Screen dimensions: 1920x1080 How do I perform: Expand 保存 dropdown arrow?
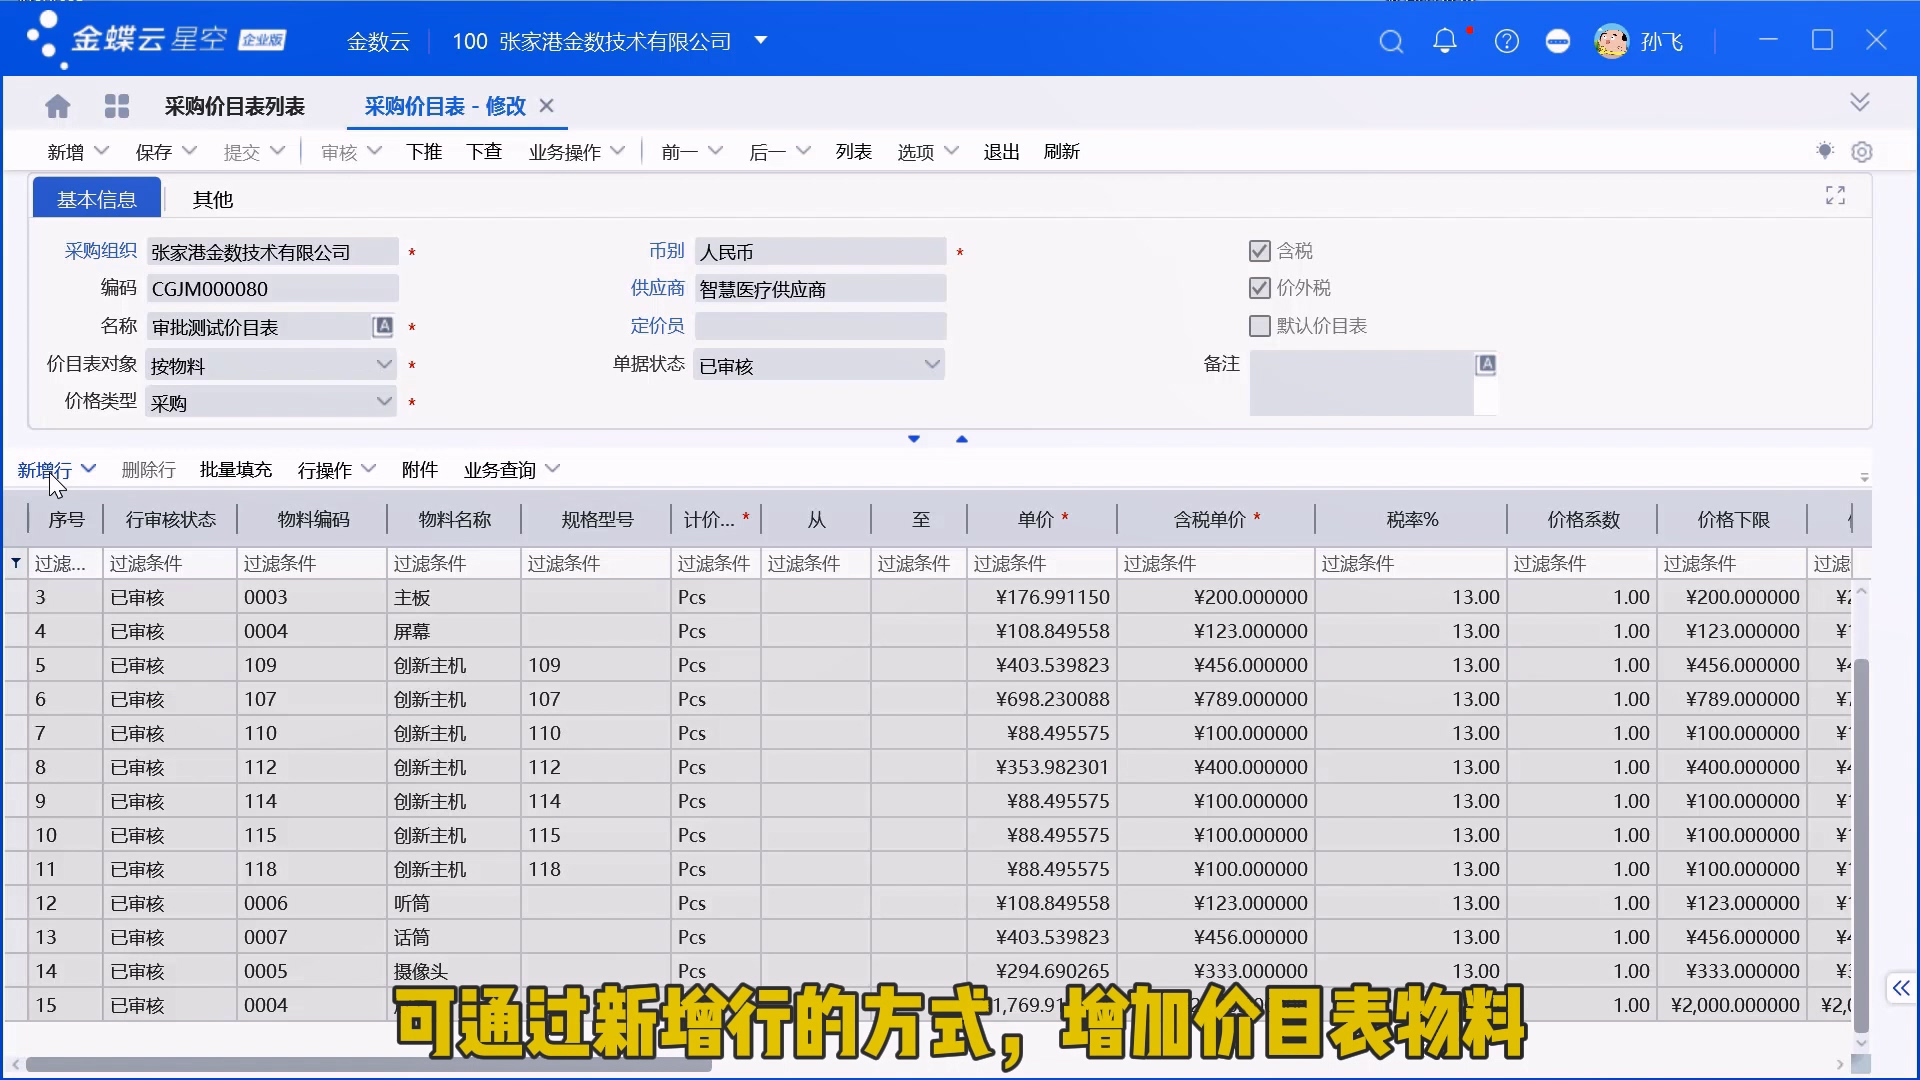click(x=190, y=151)
